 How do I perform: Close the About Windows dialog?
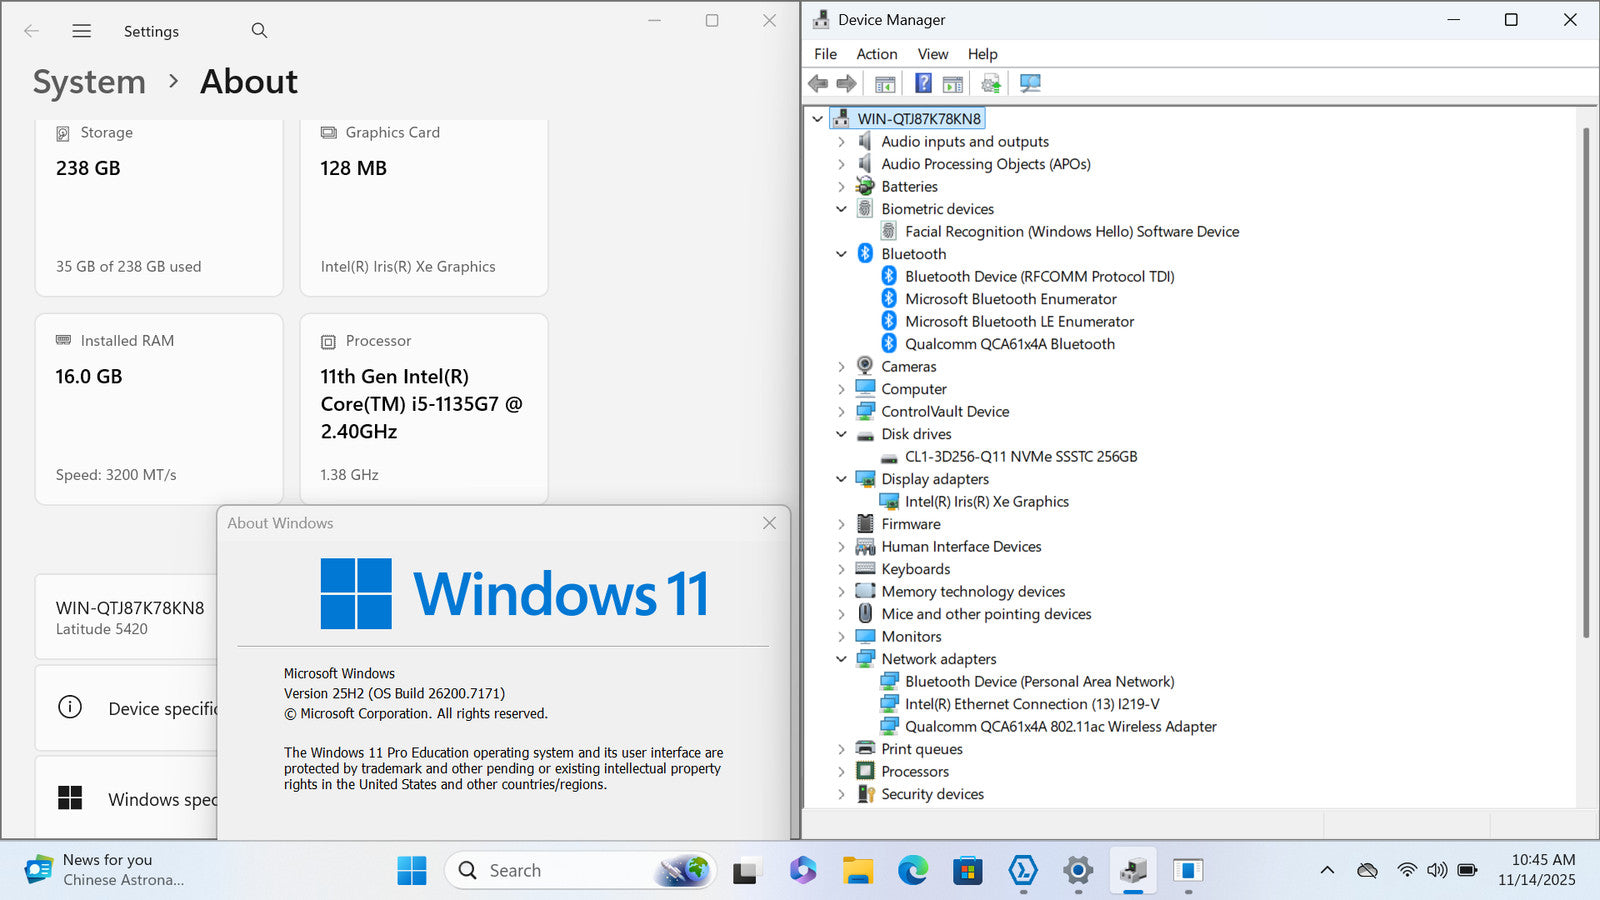point(769,523)
